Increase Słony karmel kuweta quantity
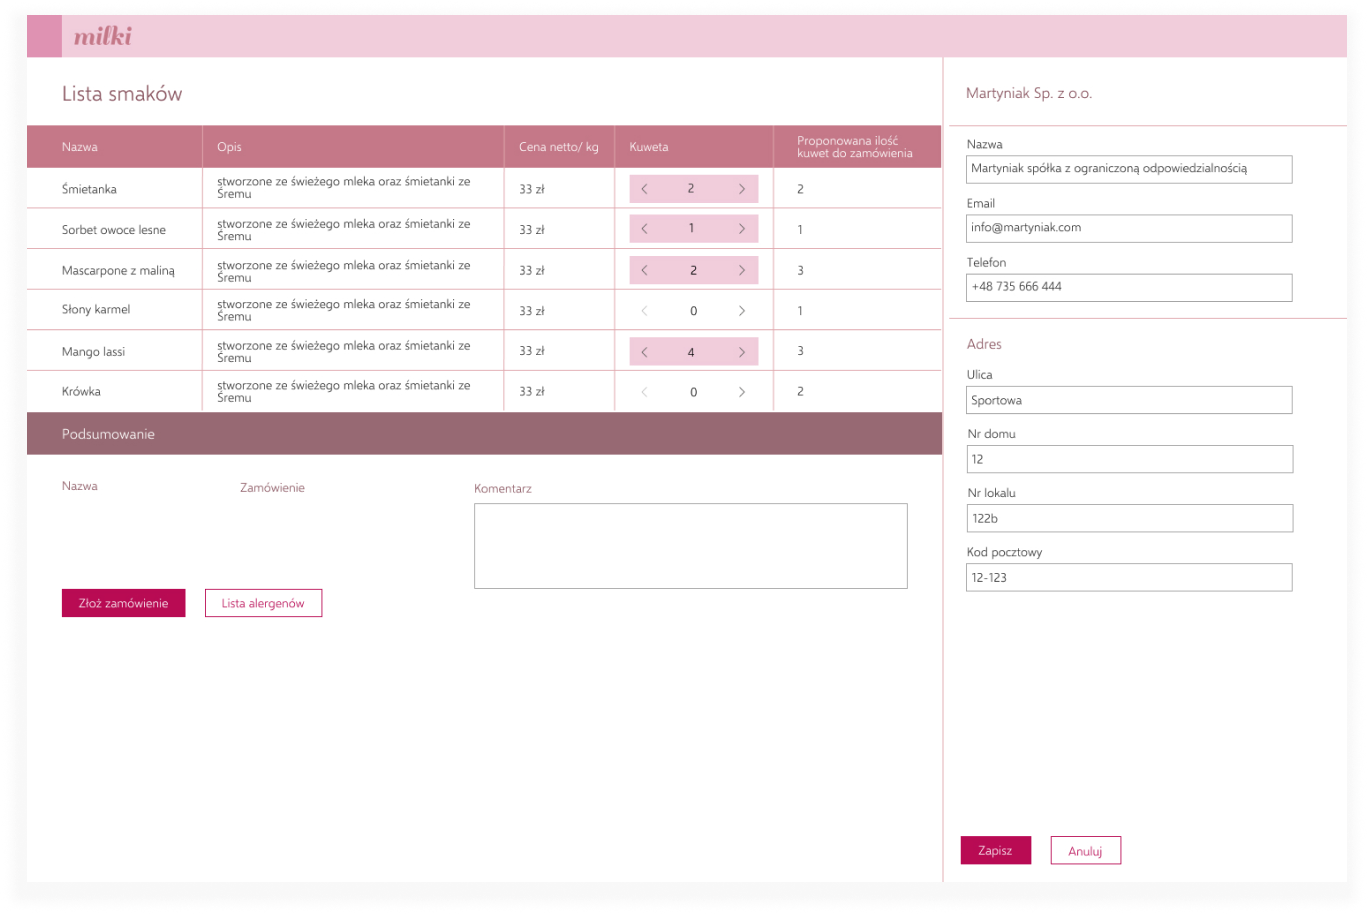1368x915 pixels. 741,311
